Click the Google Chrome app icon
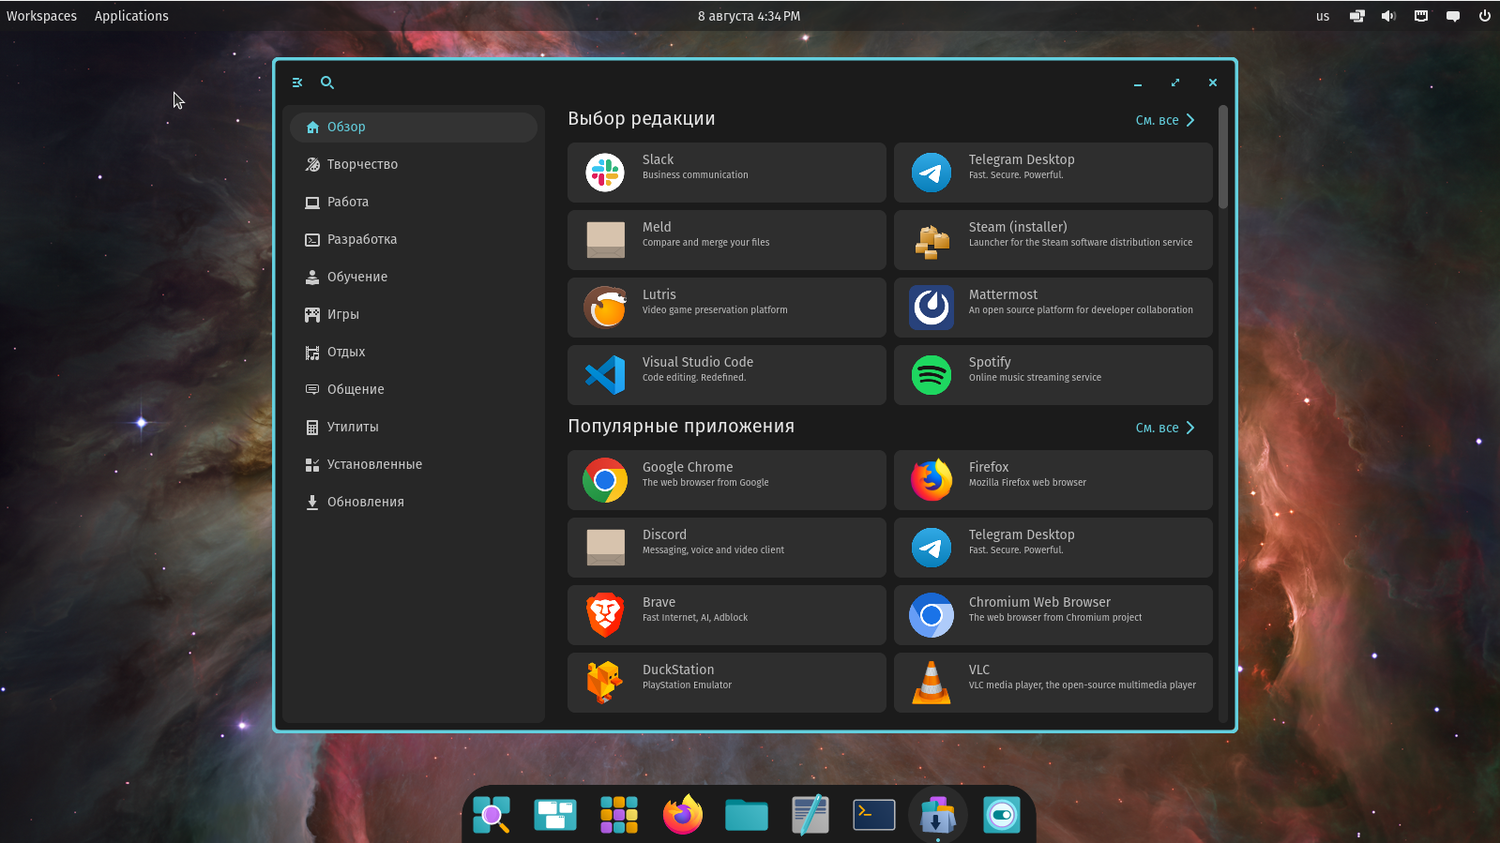This screenshot has width=1500, height=843. click(605, 480)
